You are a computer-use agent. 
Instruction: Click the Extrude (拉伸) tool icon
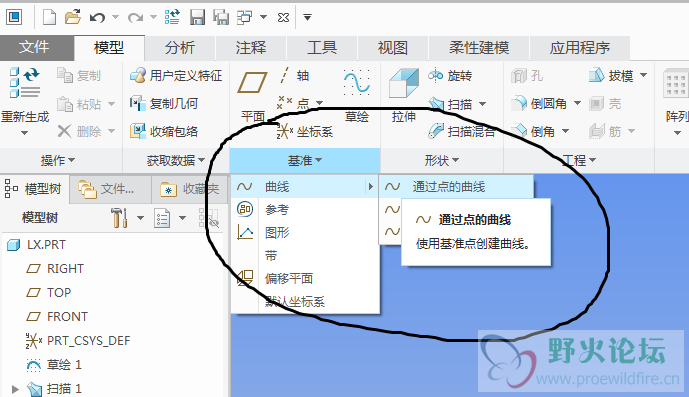404,83
